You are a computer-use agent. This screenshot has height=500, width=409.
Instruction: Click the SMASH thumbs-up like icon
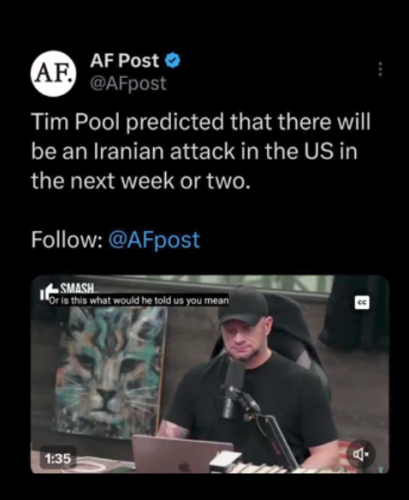[x=47, y=291]
